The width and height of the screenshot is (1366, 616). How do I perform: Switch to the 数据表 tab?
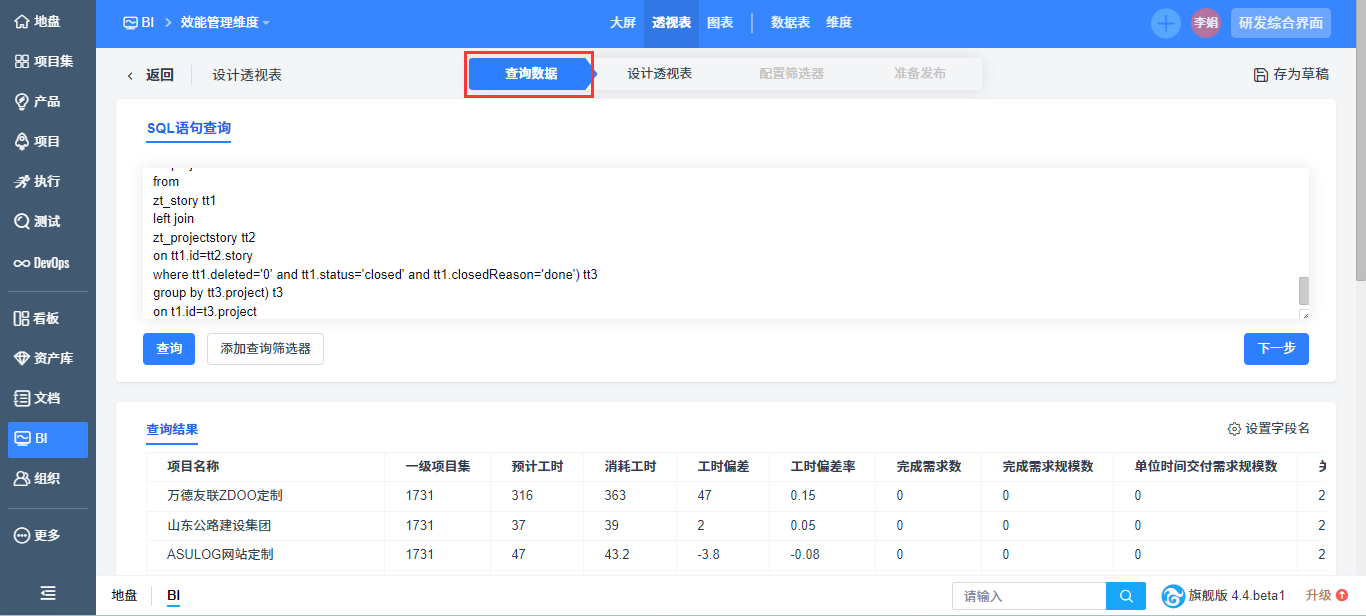[x=790, y=22]
